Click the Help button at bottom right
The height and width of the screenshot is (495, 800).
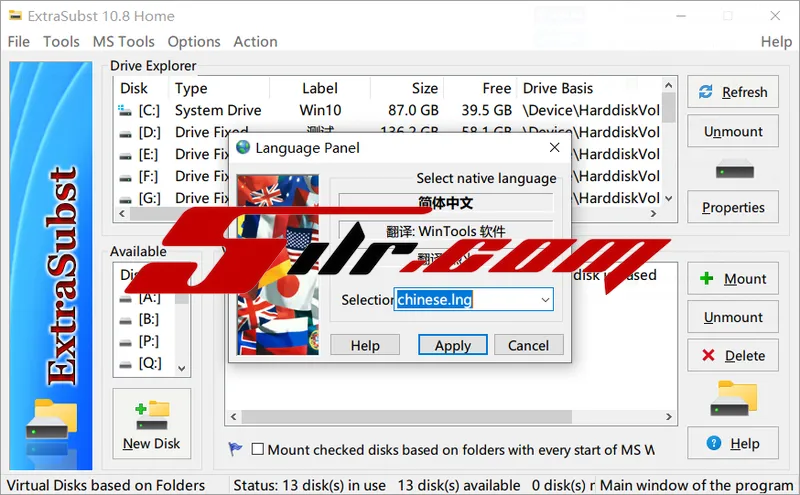[733, 443]
